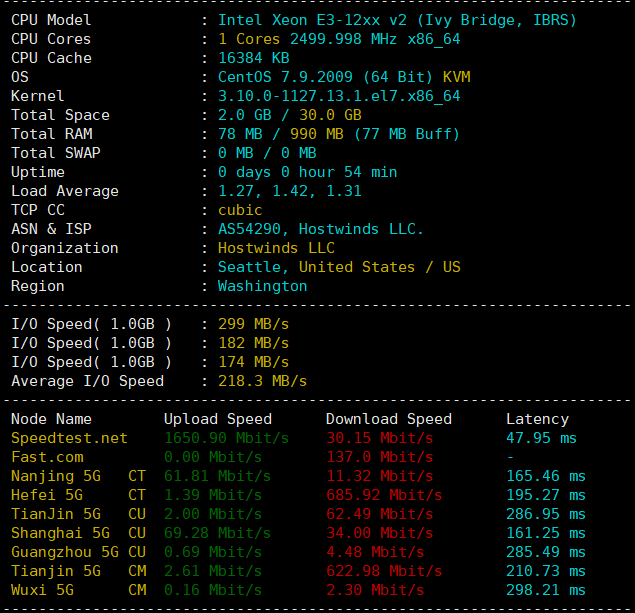Click the 299 MB/s I/O speed result

click(253, 324)
